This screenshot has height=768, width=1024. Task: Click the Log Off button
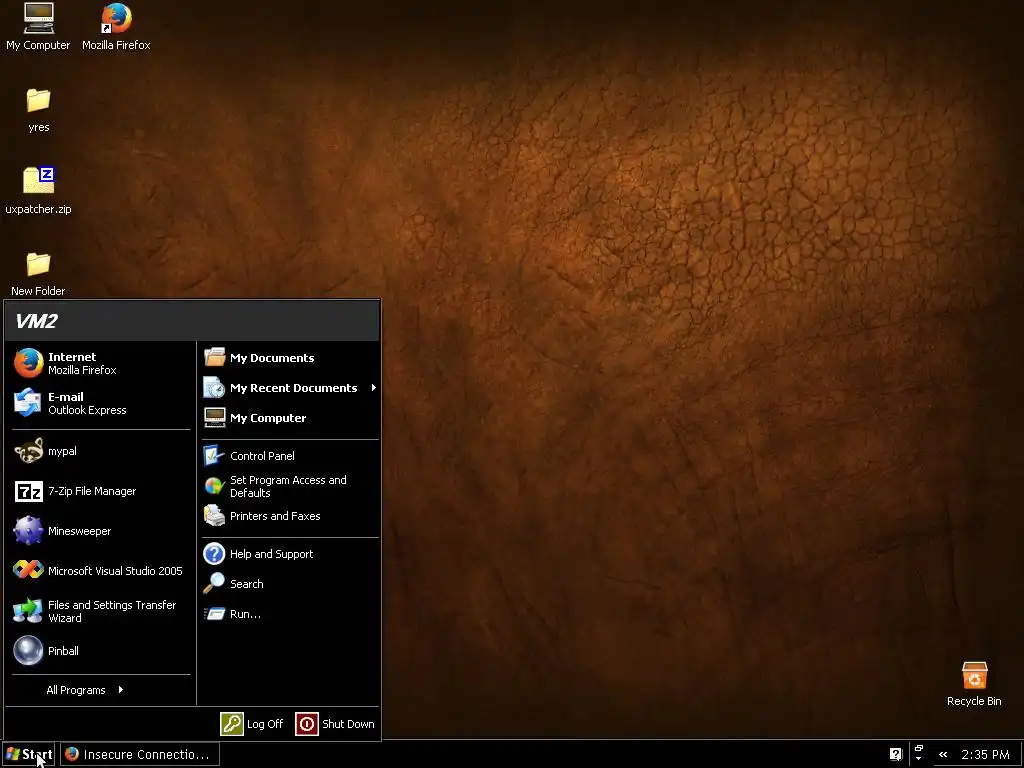252,724
